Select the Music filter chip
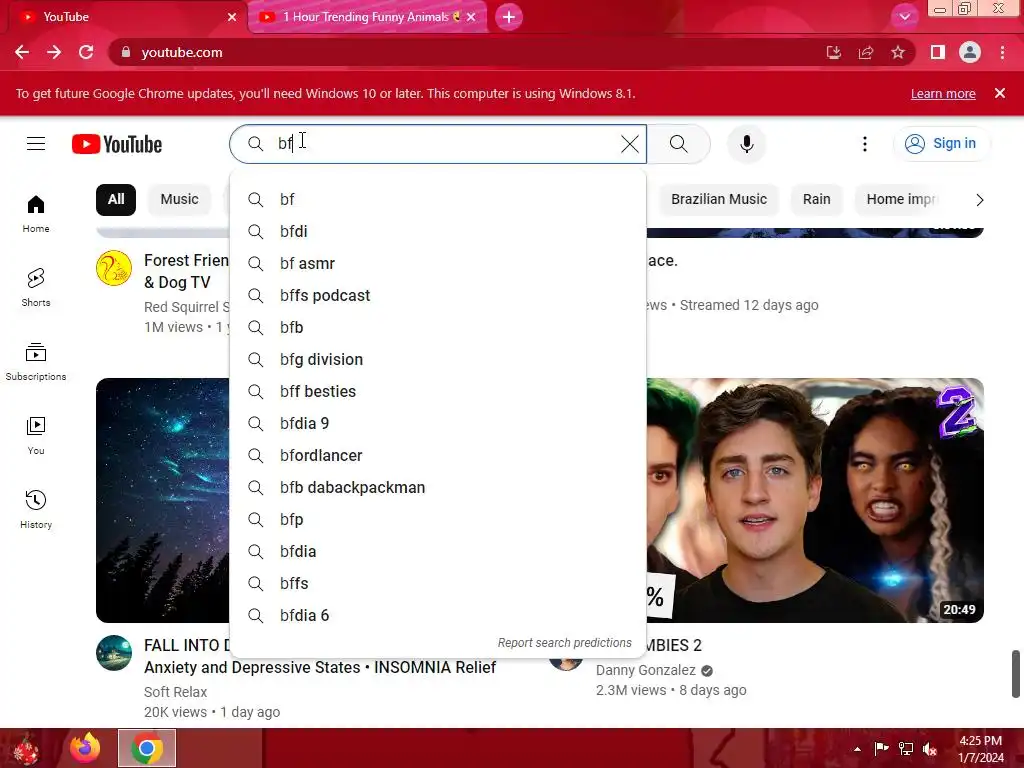This screenshot has height=768, width=1024. (x=180, y=199)
